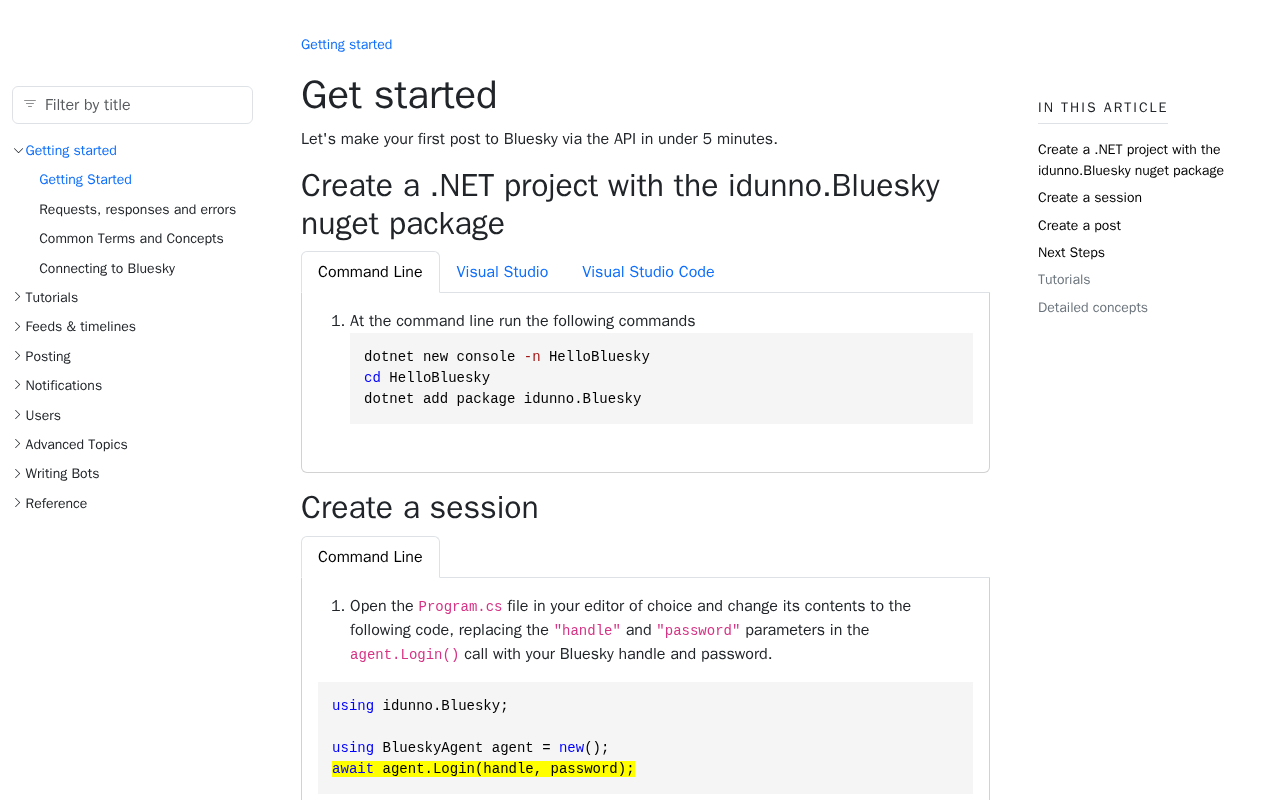Jump to Create a session heading
This screenshot has width=1280, height=800.
(x=1089, y=198)
